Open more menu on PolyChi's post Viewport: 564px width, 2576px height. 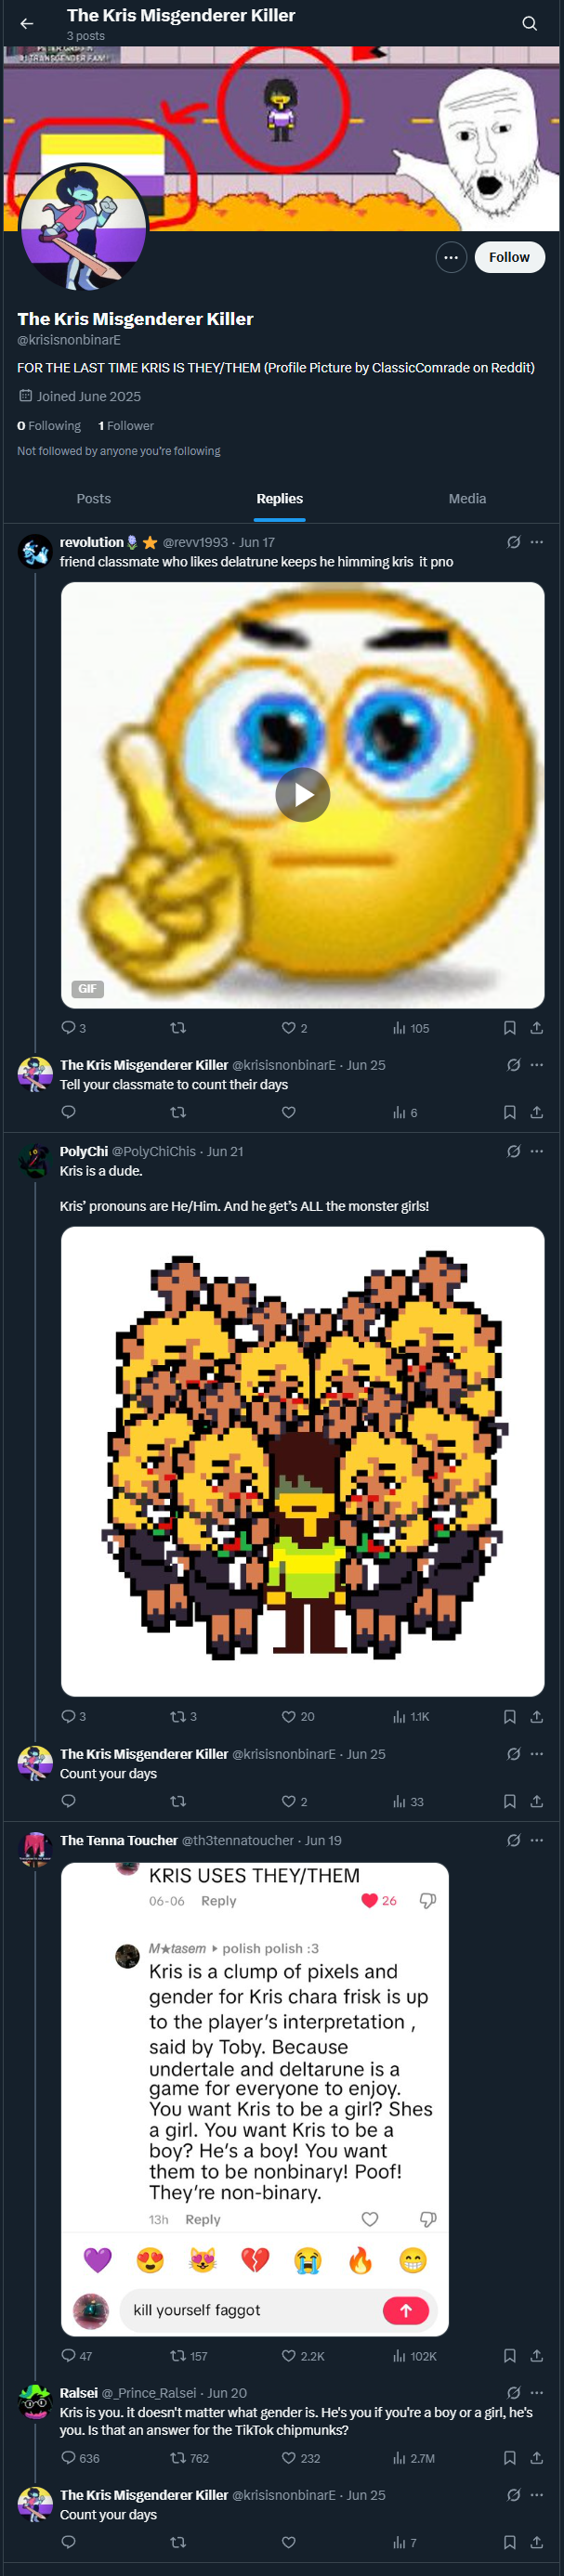537,1151
